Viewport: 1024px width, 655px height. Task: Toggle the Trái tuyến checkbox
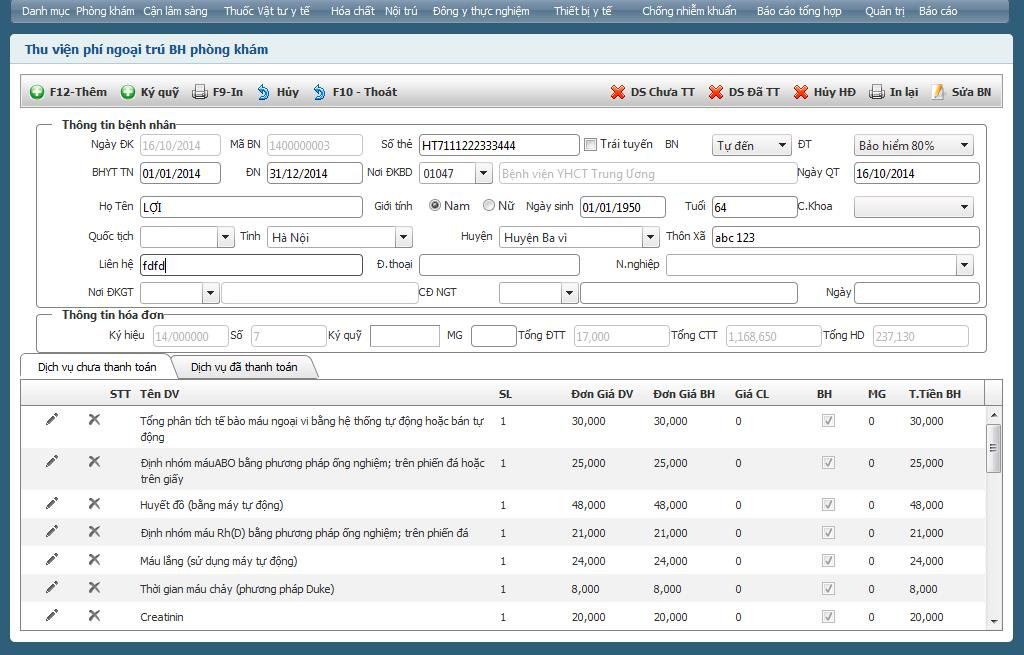590,144
